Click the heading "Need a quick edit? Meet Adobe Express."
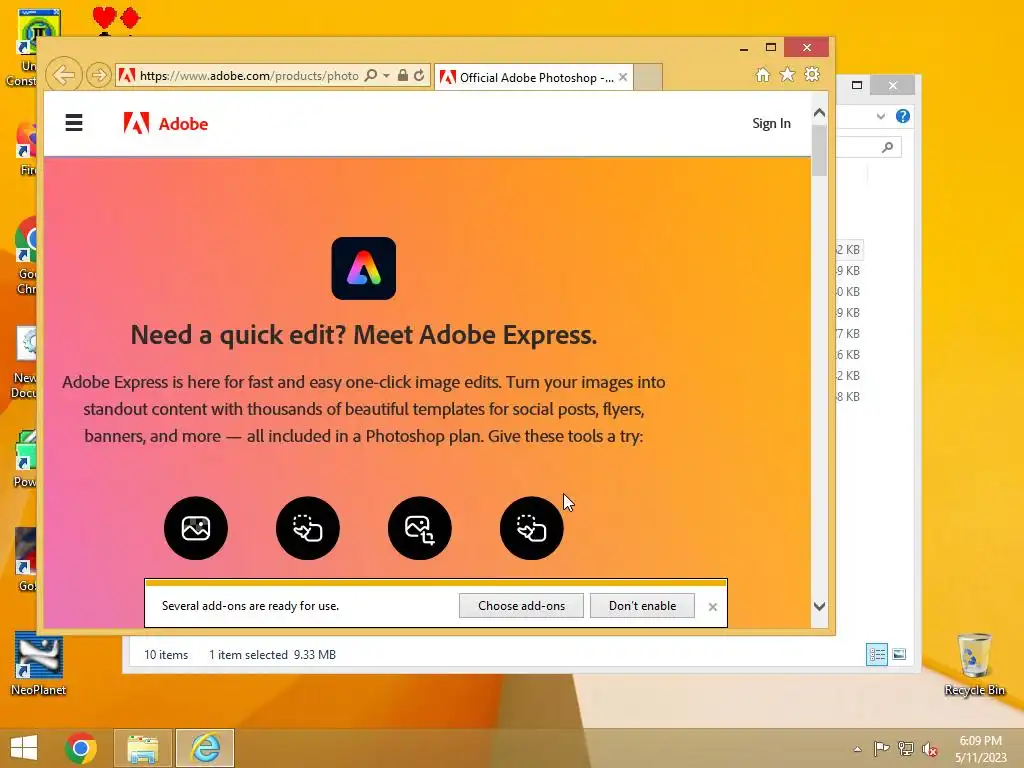This screenshot has width=1024, height=768. 364,334
